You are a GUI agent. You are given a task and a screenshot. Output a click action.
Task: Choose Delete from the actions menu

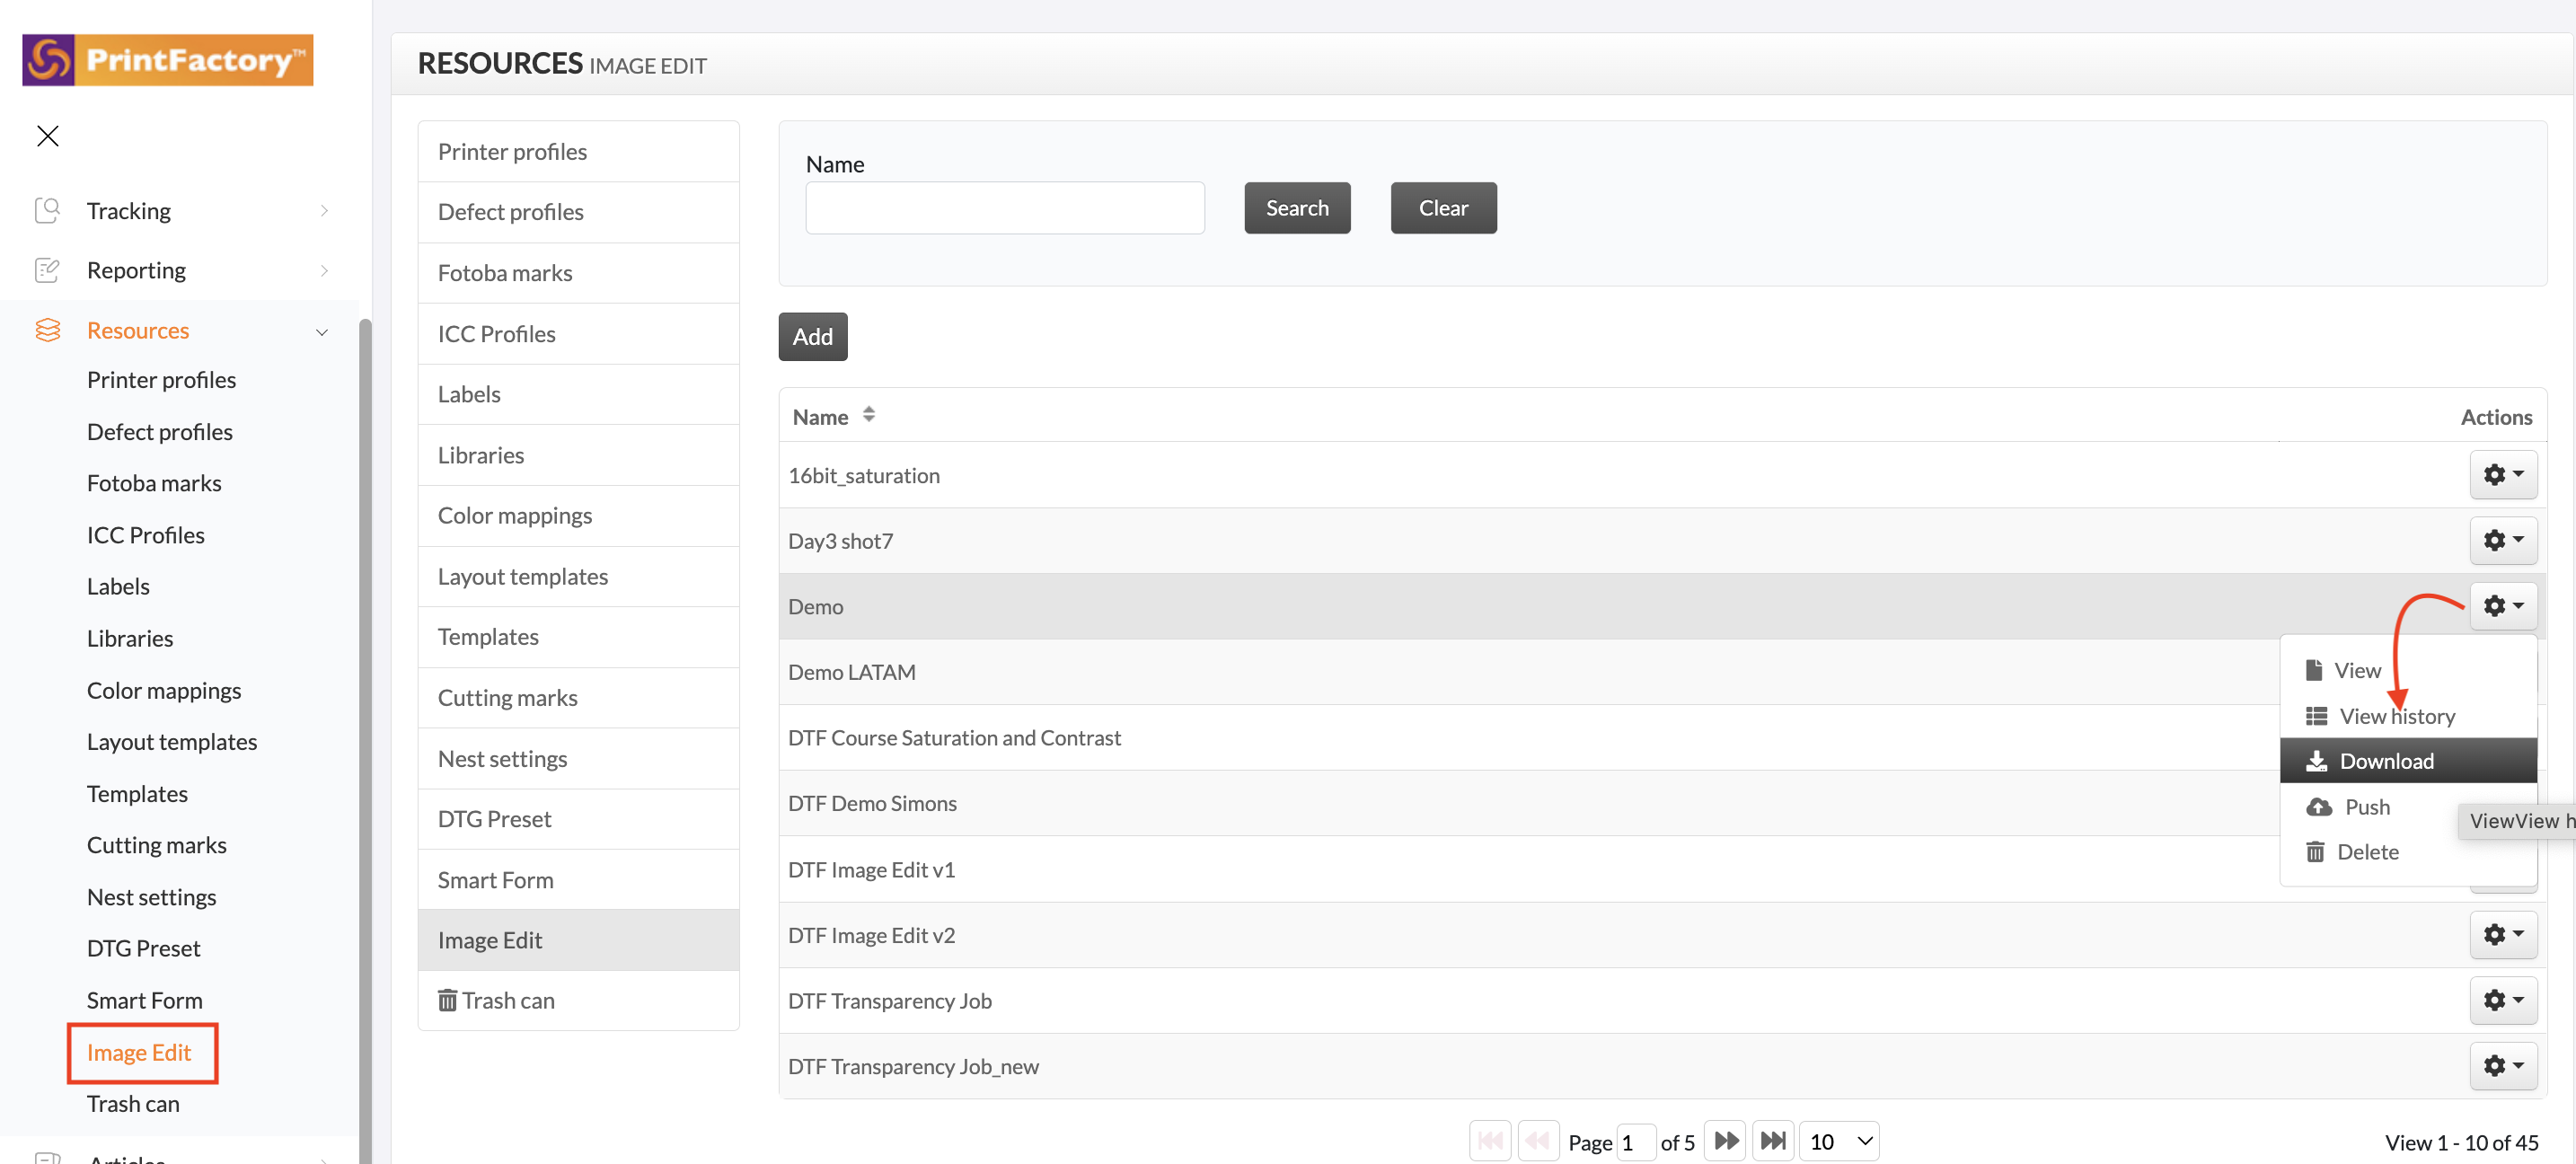coord(2408,852)
